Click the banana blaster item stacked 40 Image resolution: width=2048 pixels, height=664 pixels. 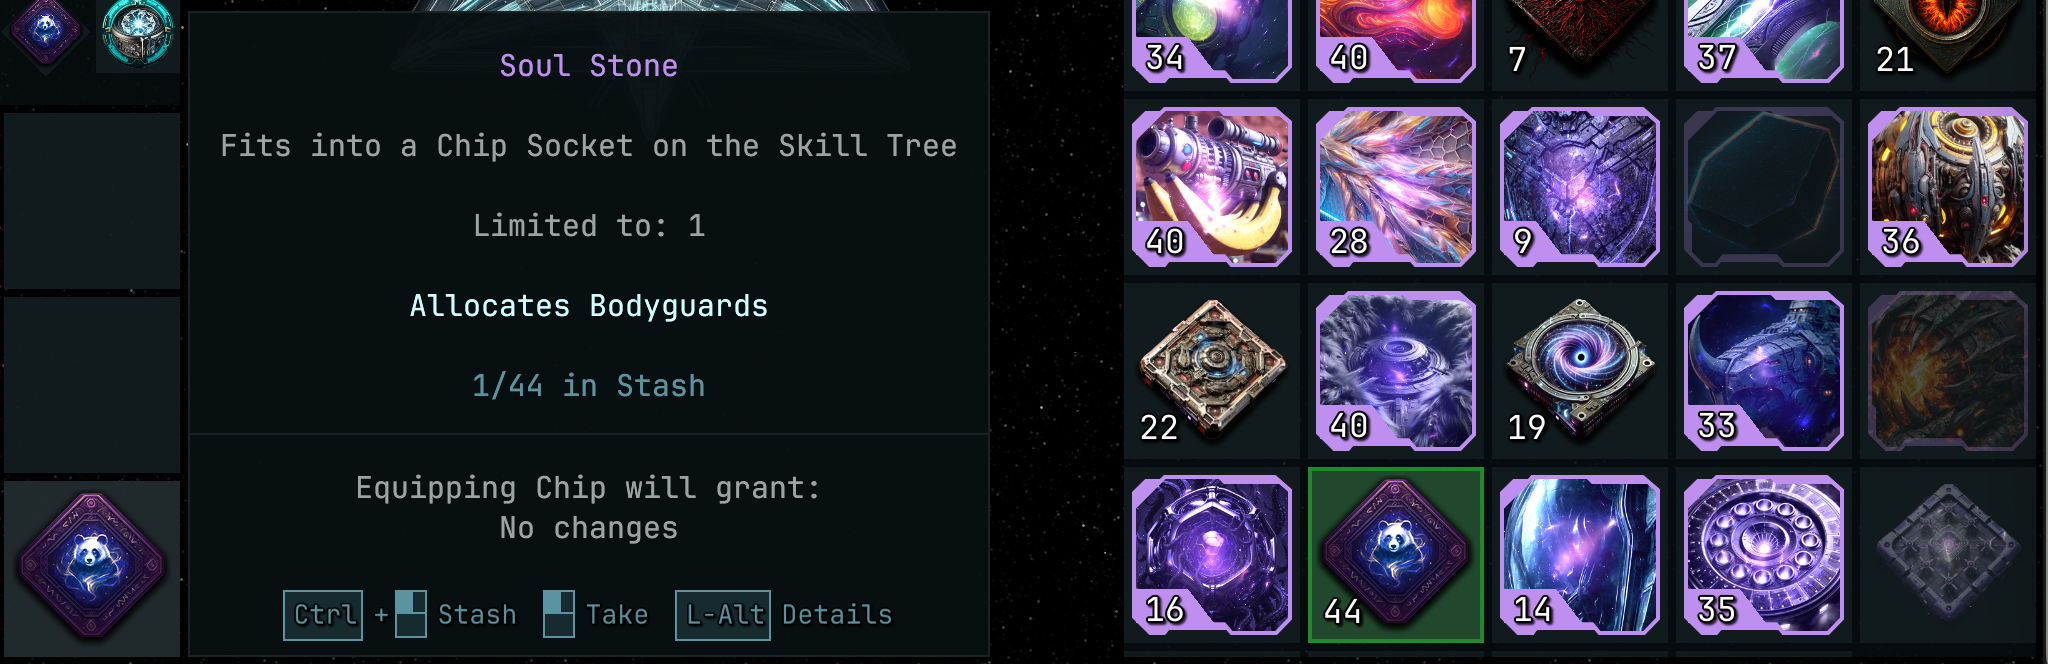[x=1212, y=187]
